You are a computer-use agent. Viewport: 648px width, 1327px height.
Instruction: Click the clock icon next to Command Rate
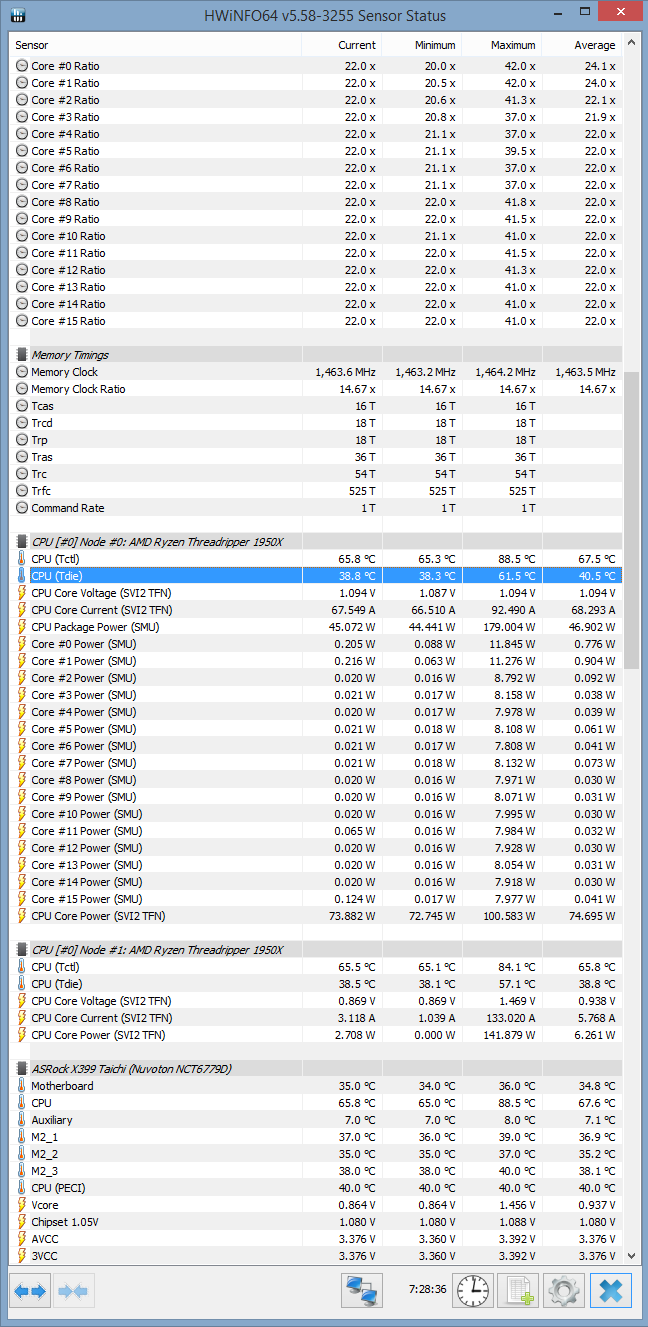22,508
